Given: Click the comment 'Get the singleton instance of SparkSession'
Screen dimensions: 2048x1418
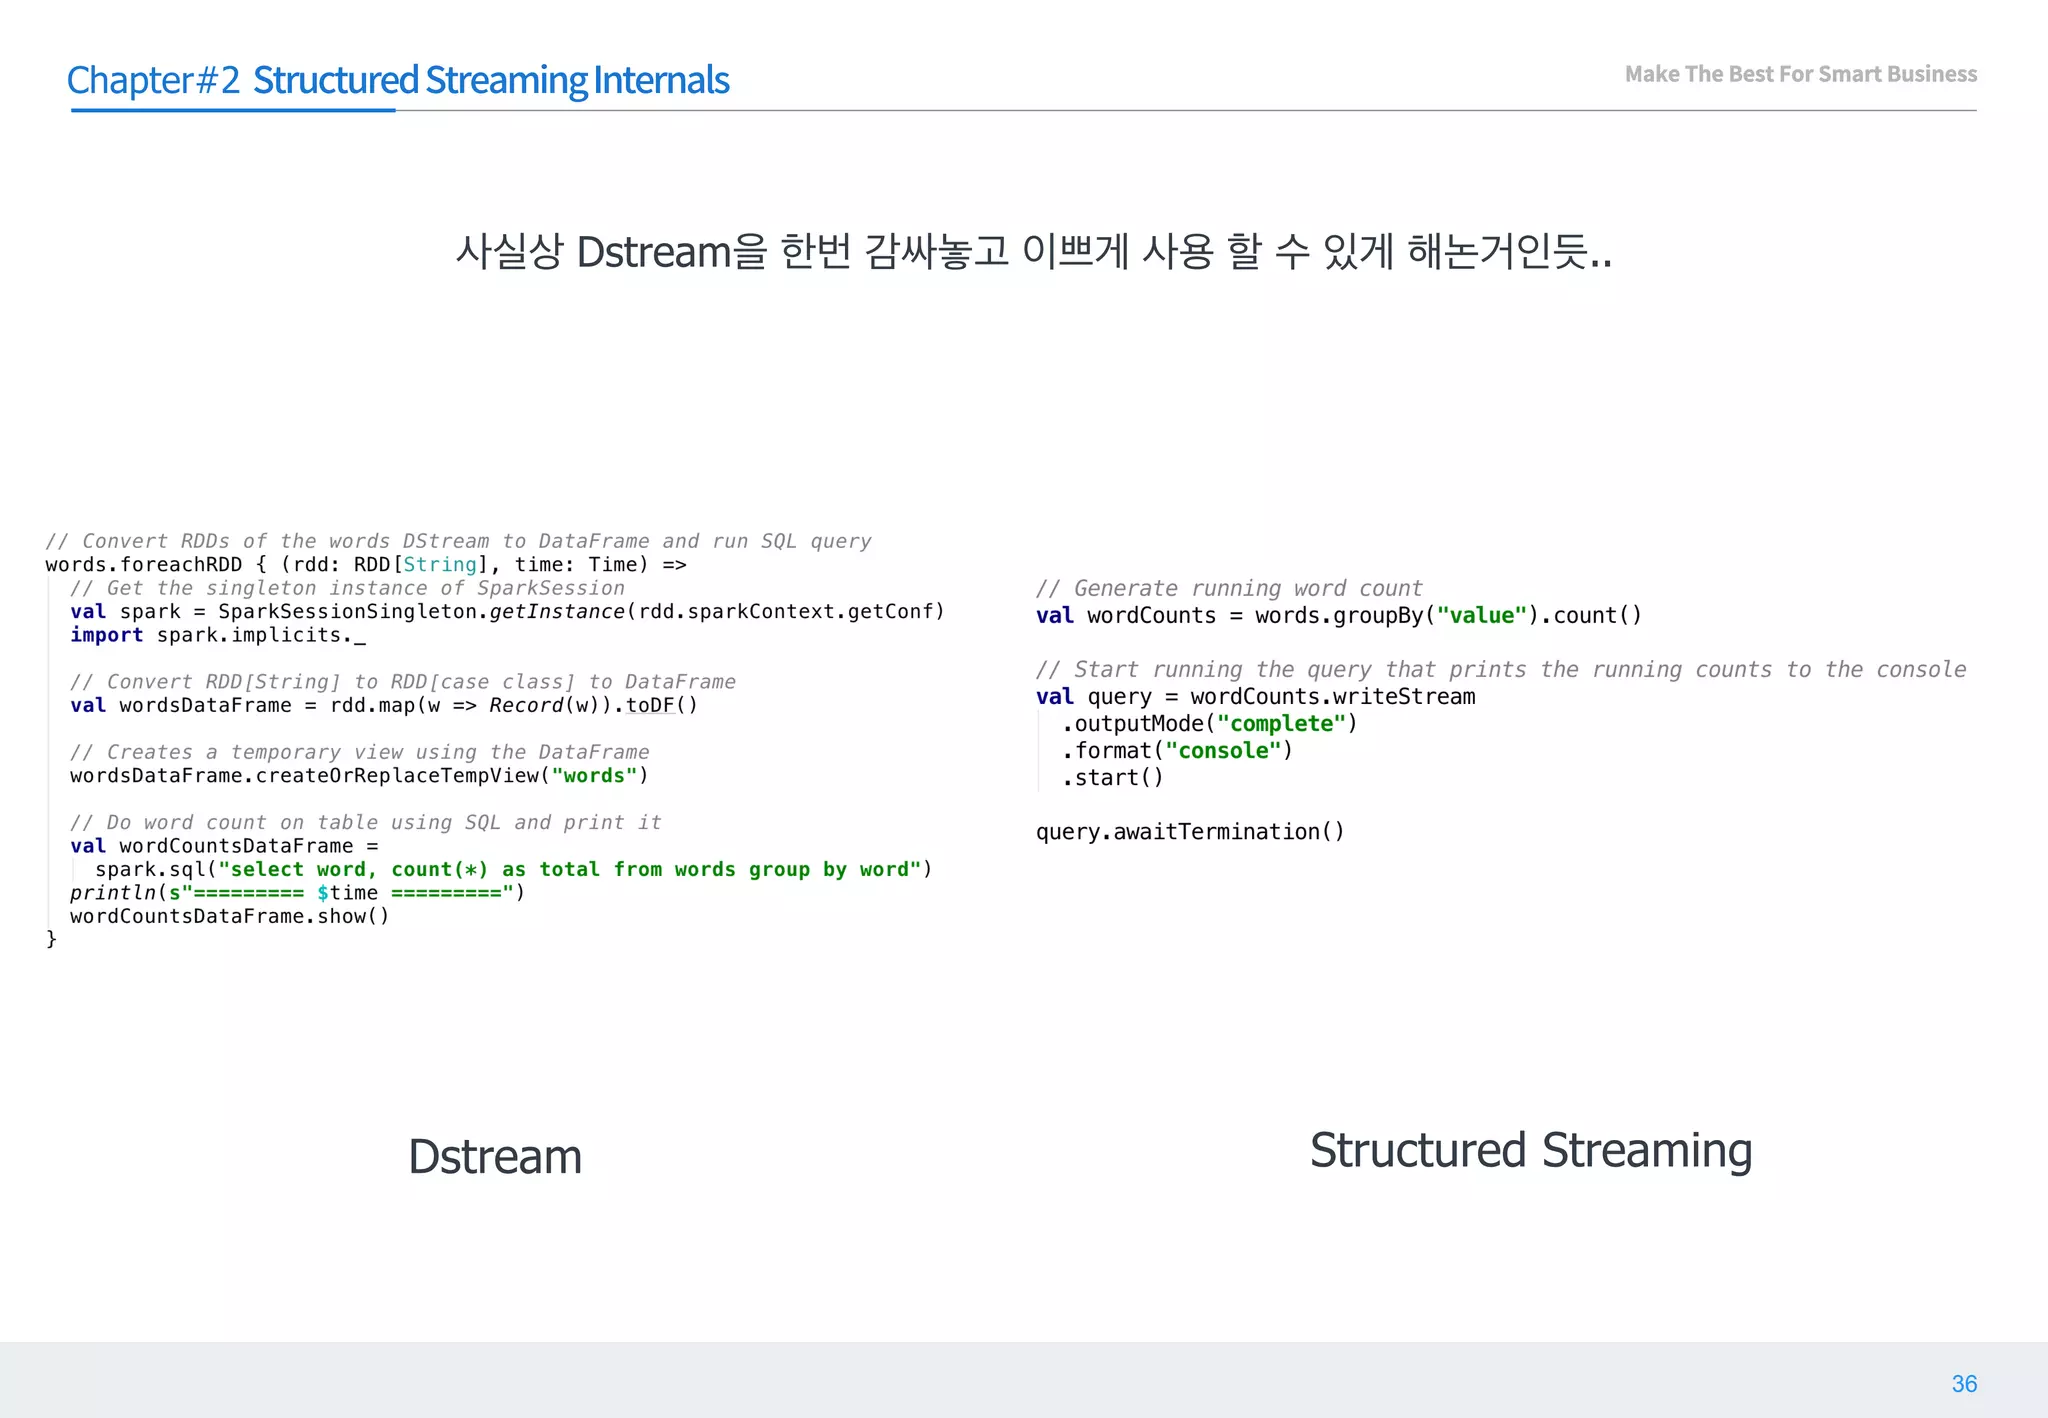Looking at the screenshot, I should pyautogui.click(x=347, y=588).
